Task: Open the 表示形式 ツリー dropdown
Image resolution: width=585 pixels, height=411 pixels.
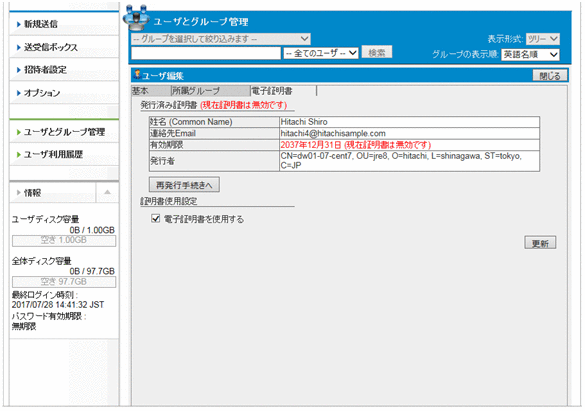Action: click(542, 39)
